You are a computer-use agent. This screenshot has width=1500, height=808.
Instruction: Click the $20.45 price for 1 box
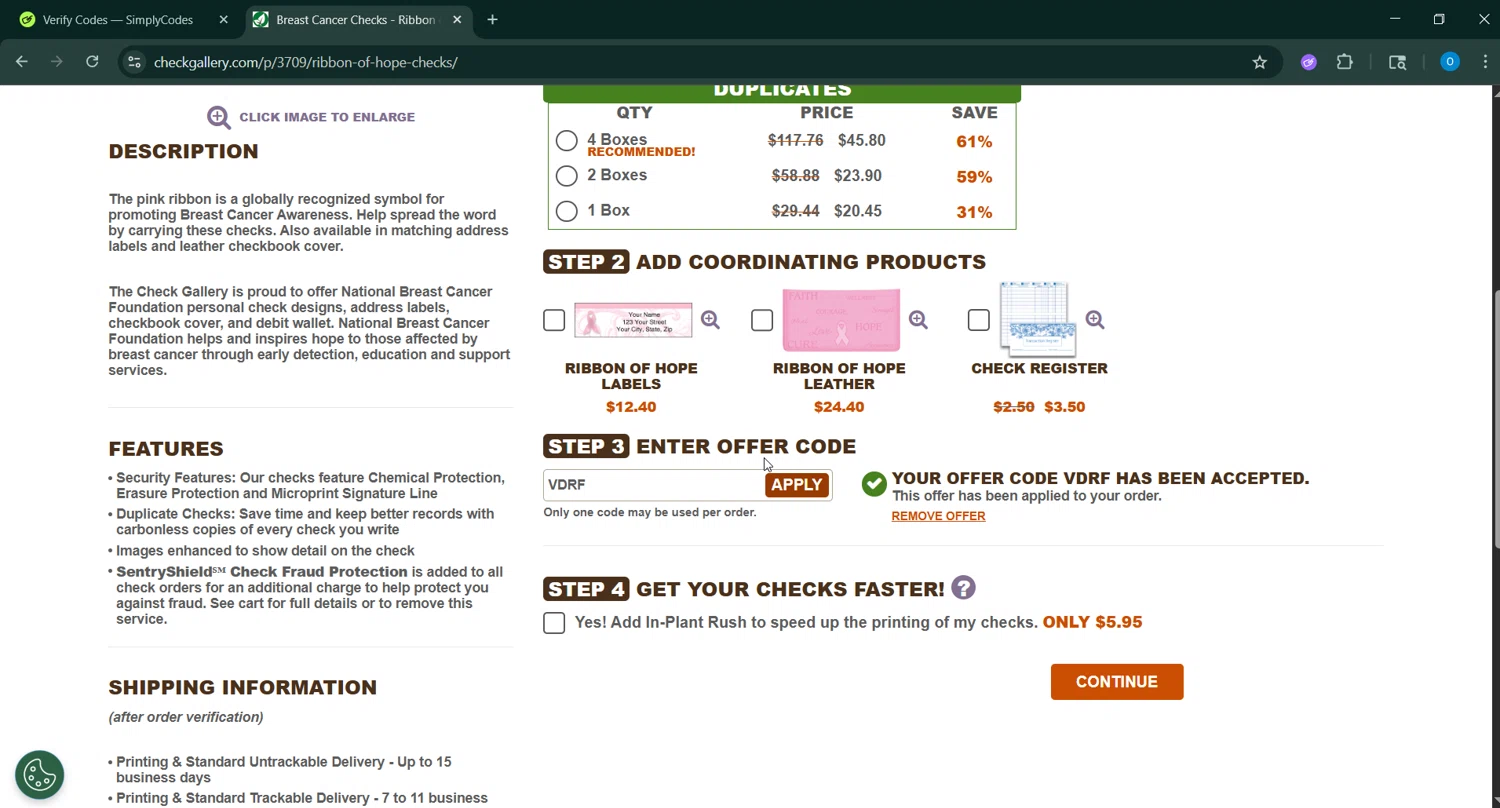click(858, 211)
